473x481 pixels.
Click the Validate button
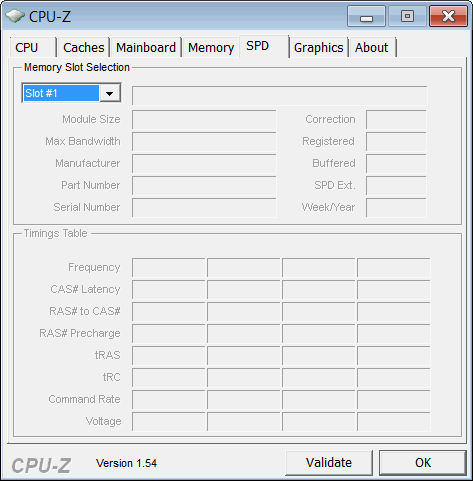pyautogui.click(x=329, y=463)
